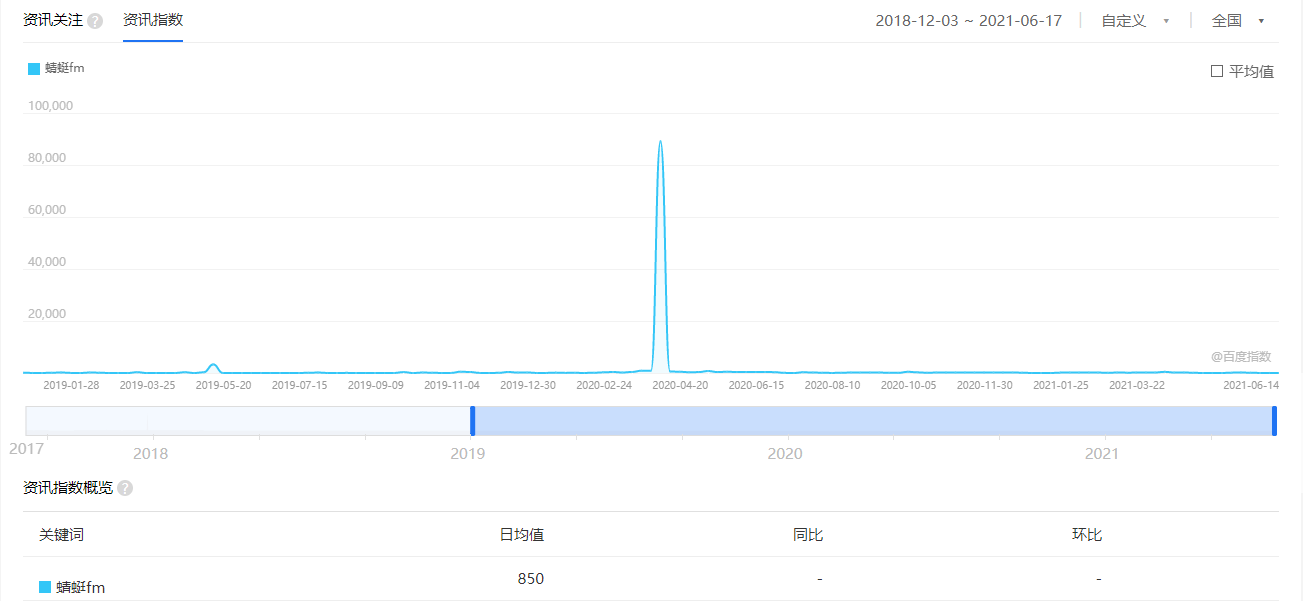
Task: Click the @百度指数 watermark
Action: [x=1243, y=356]
